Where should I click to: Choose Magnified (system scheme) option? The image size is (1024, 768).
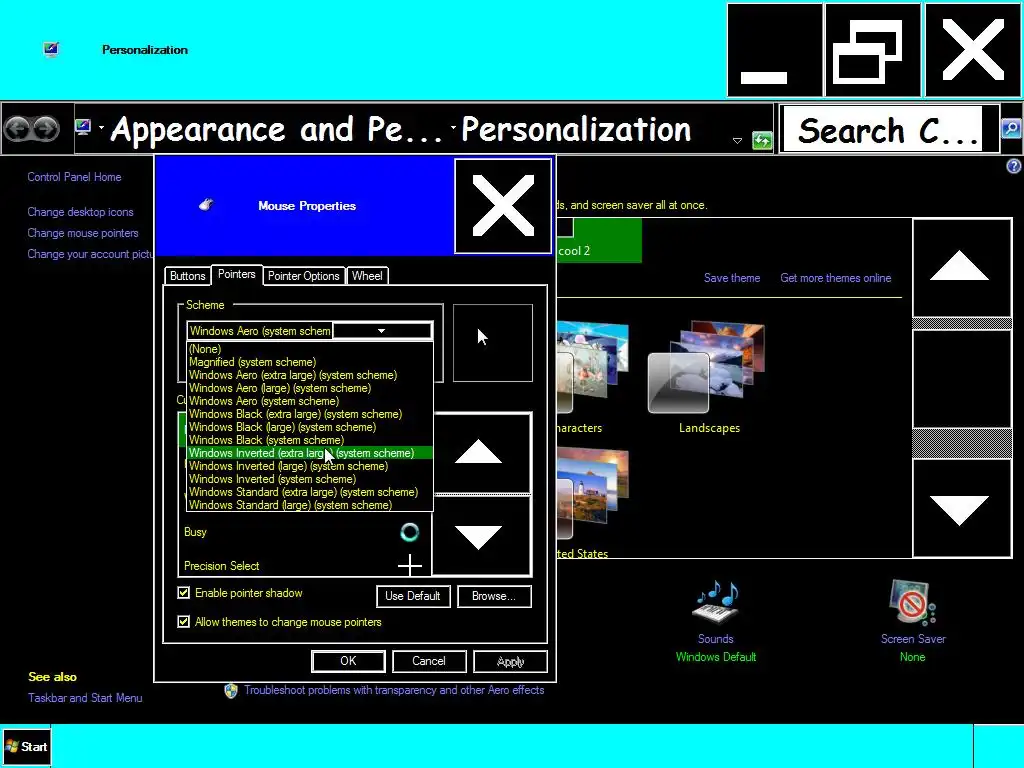310,362
